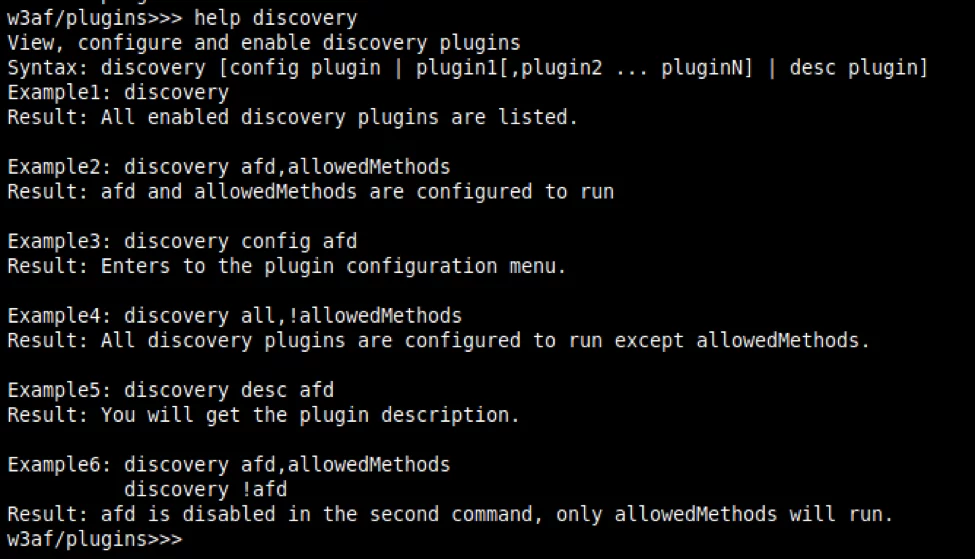This screenshot has width=975, height=560.
Task: Click the Syntax line's 'config plugin' text
Action: coord(305,67)
